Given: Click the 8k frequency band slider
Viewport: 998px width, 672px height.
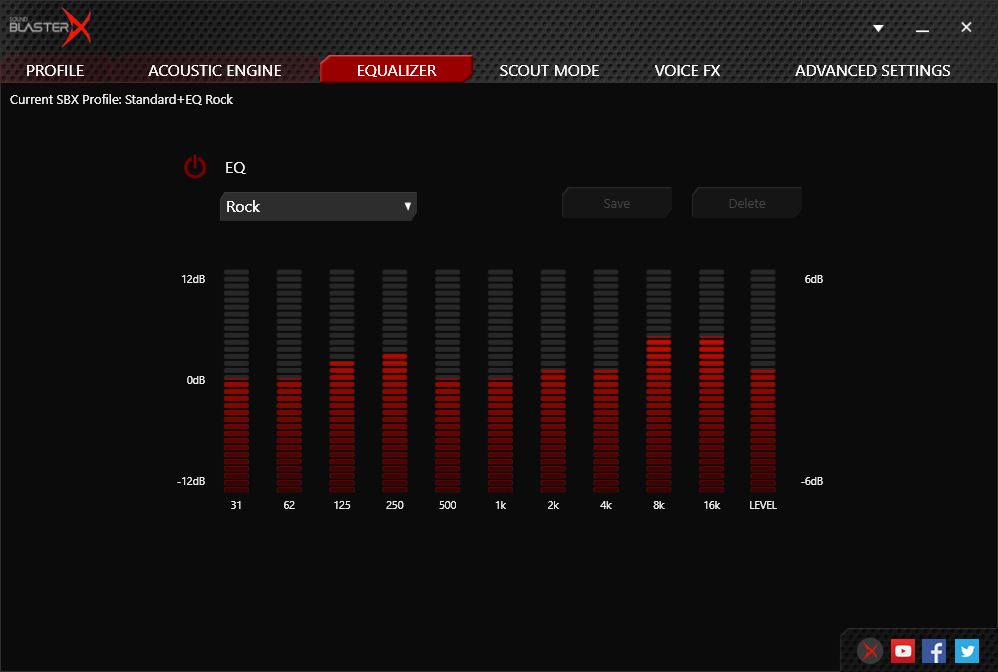Looking at the screenshot, I should click(x=659, y=380).
